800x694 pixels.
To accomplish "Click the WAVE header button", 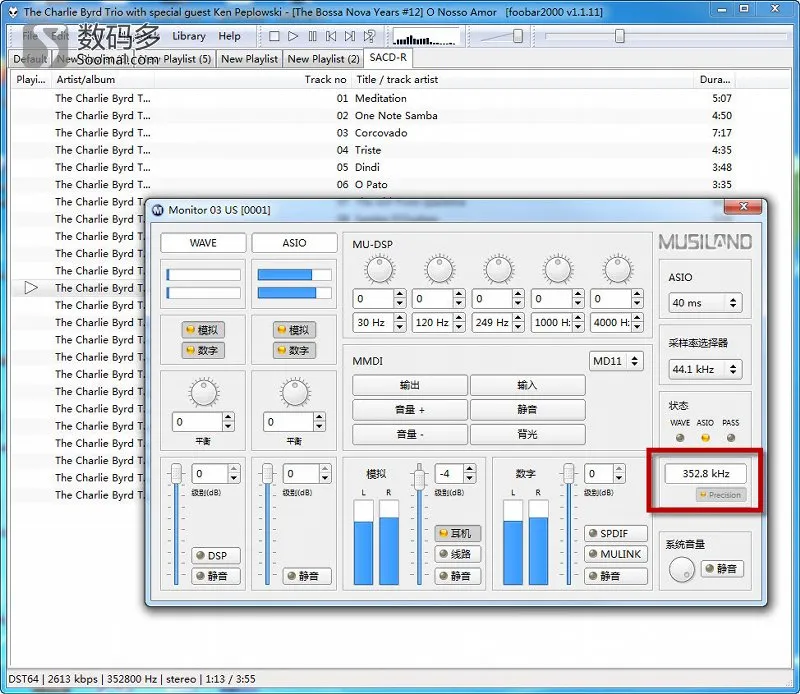I will pos(203,243).
